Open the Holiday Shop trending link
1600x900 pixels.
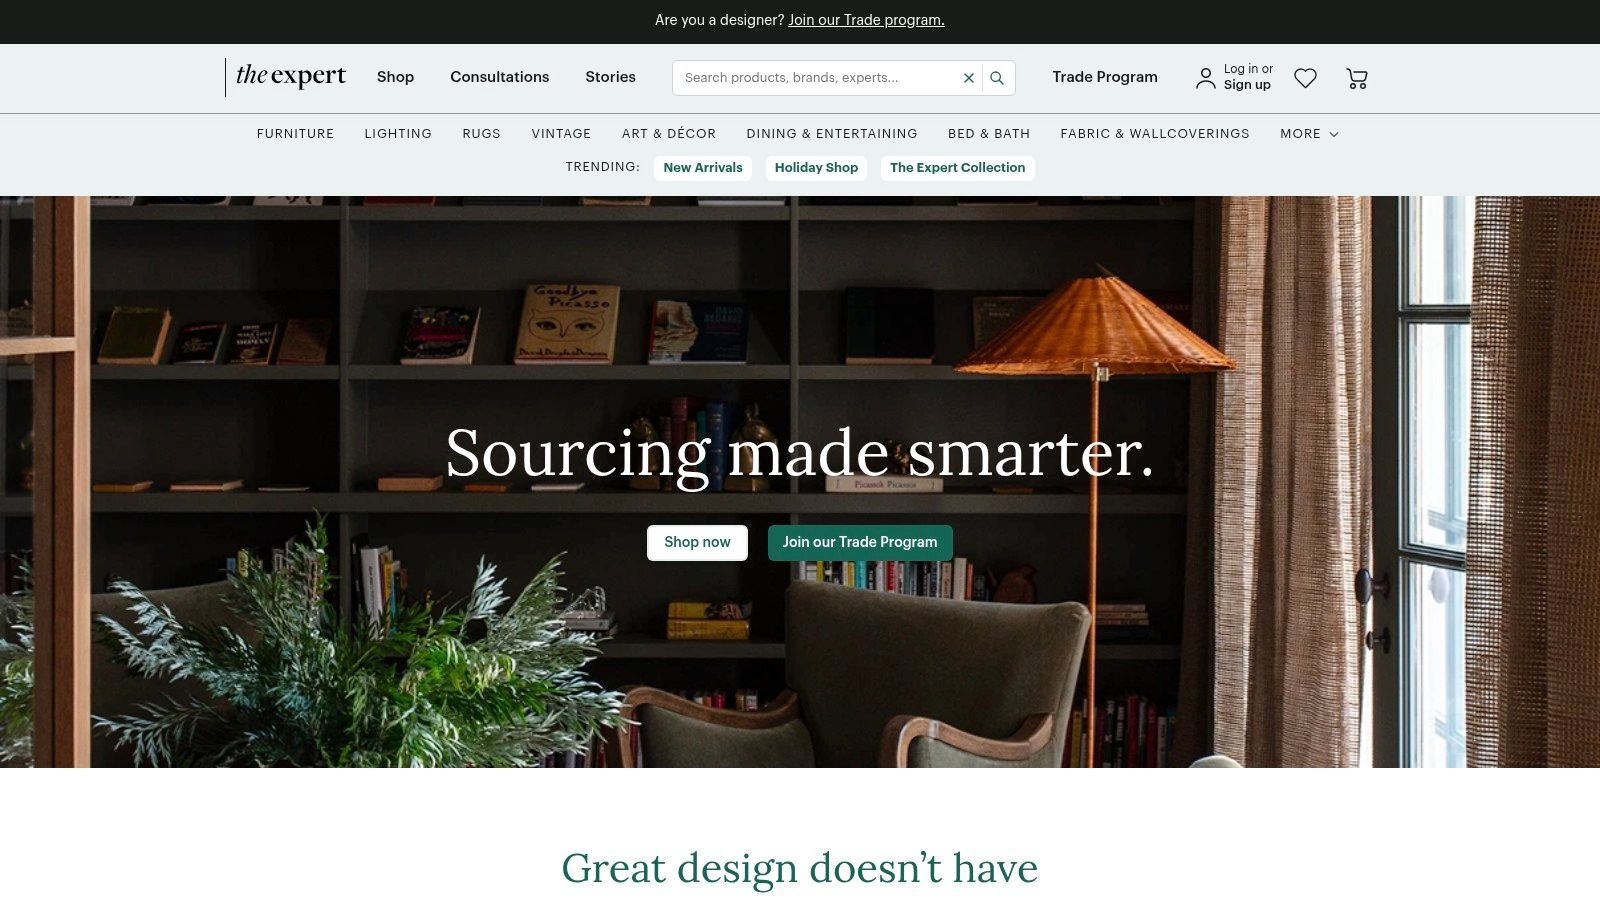point(816,168)
